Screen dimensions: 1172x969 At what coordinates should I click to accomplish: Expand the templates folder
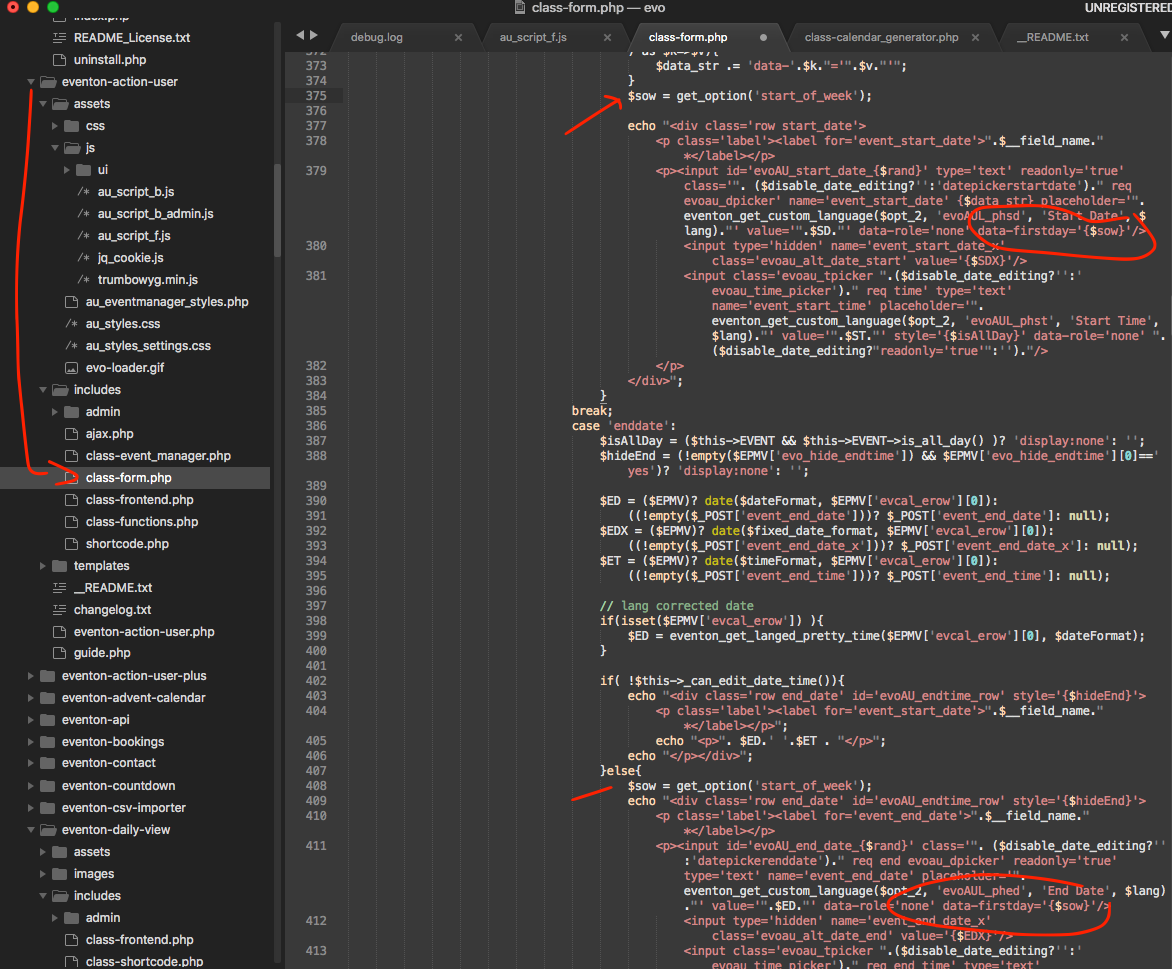tap(43, 566)
